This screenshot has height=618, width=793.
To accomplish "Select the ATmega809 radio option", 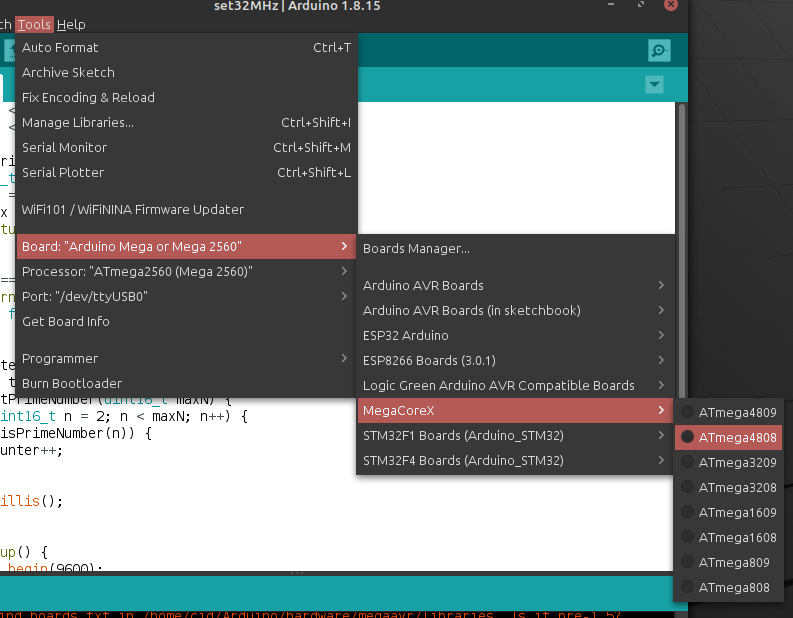I will tap(729, 562).
